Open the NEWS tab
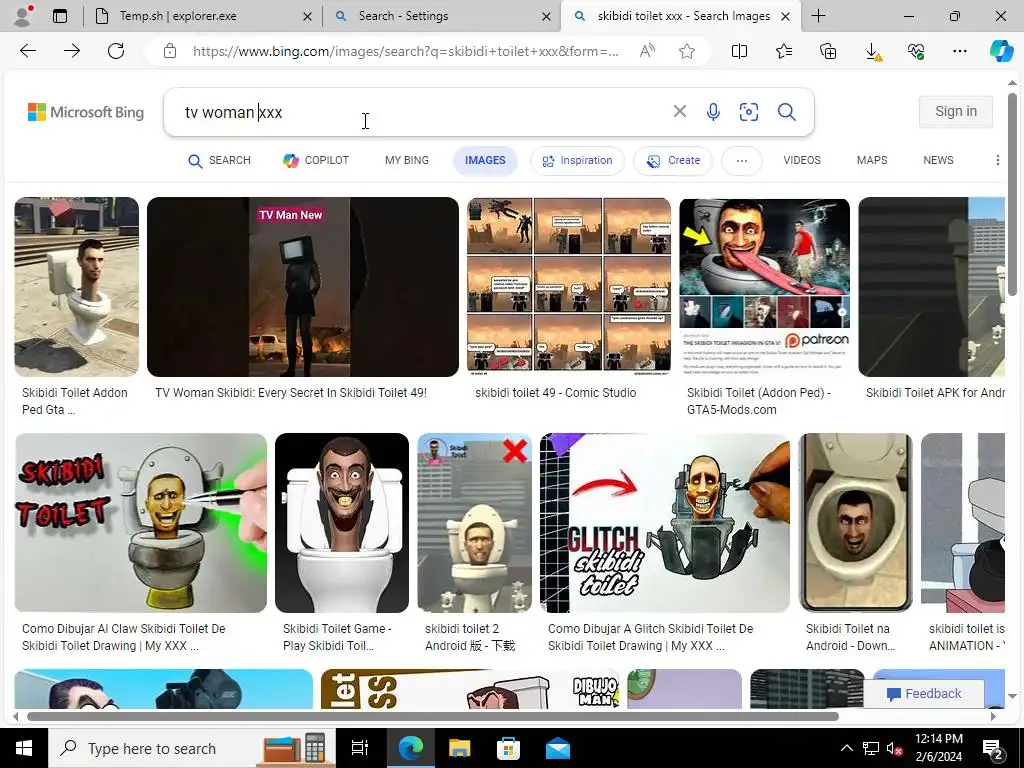This screenshot has width=1024, height=768. click(938, 160)
